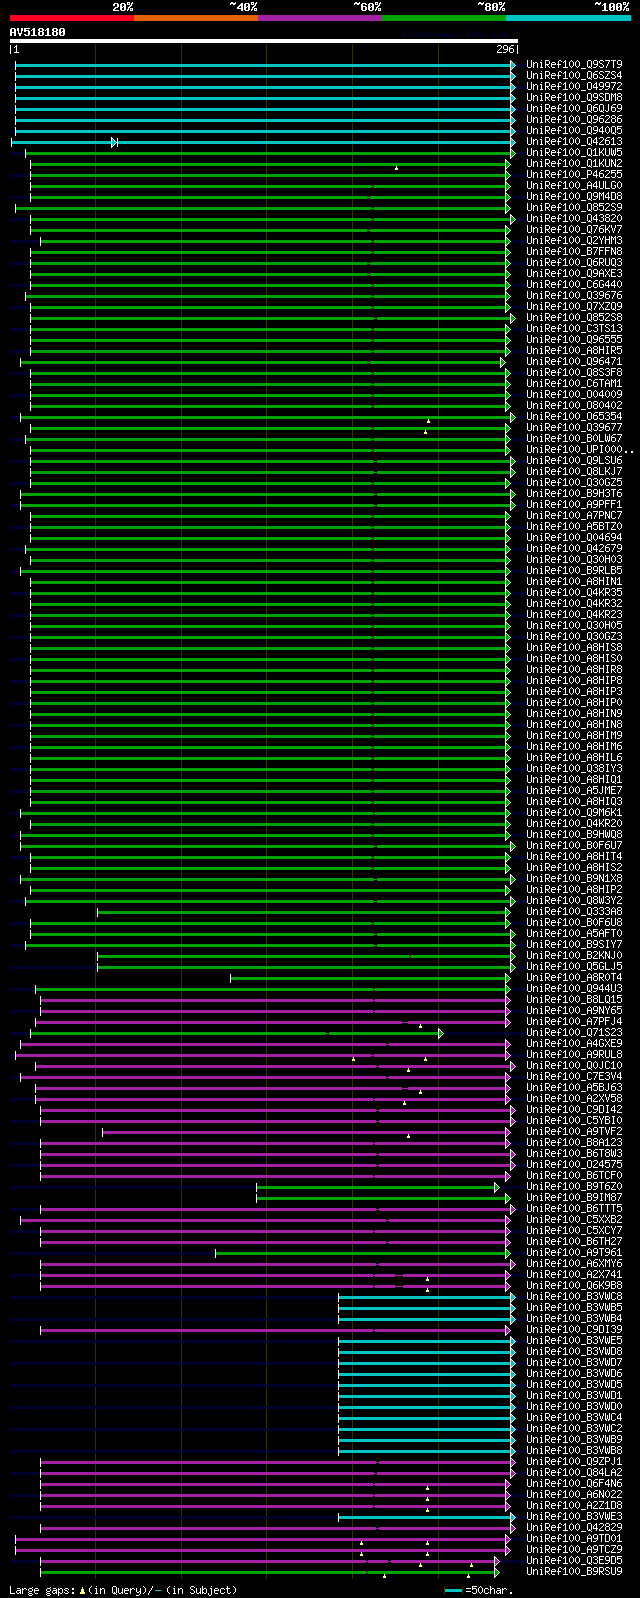Open the UniRef100_Q6SZS4 hit label
Viewport: 640px width, 1598px height.
(574, 76)
